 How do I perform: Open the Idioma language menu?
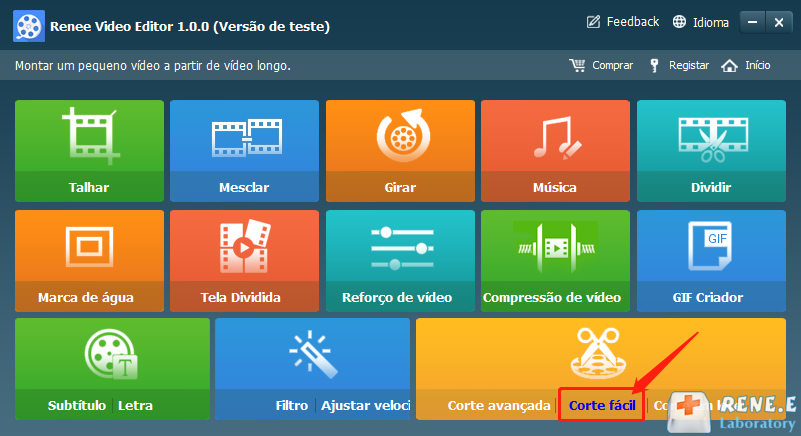(x=711, y=22)
